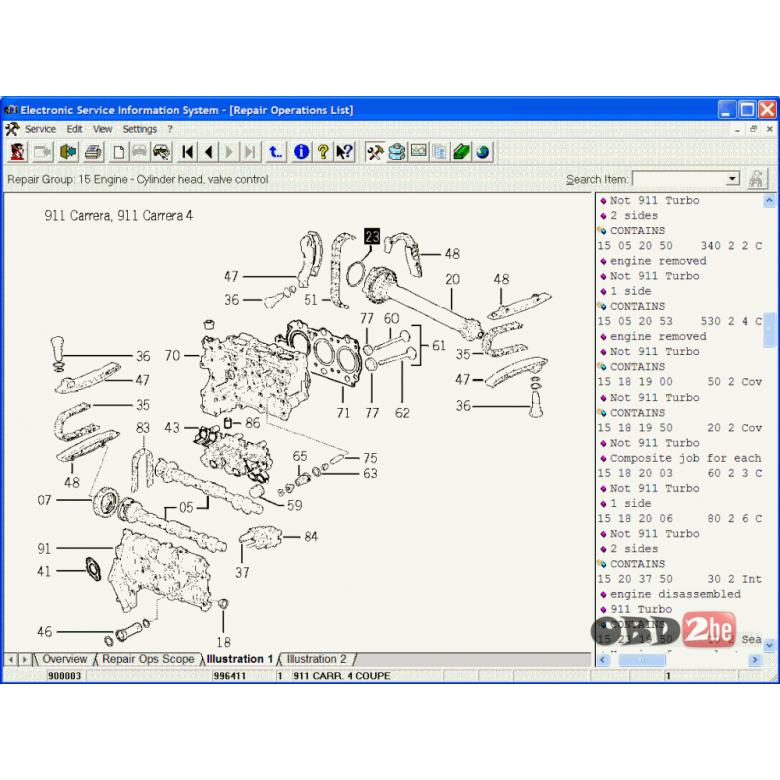Viewport: 780px width, 780px height.
Task: Click the horizontal scroll left arrow of list
Action: point(603,660)
